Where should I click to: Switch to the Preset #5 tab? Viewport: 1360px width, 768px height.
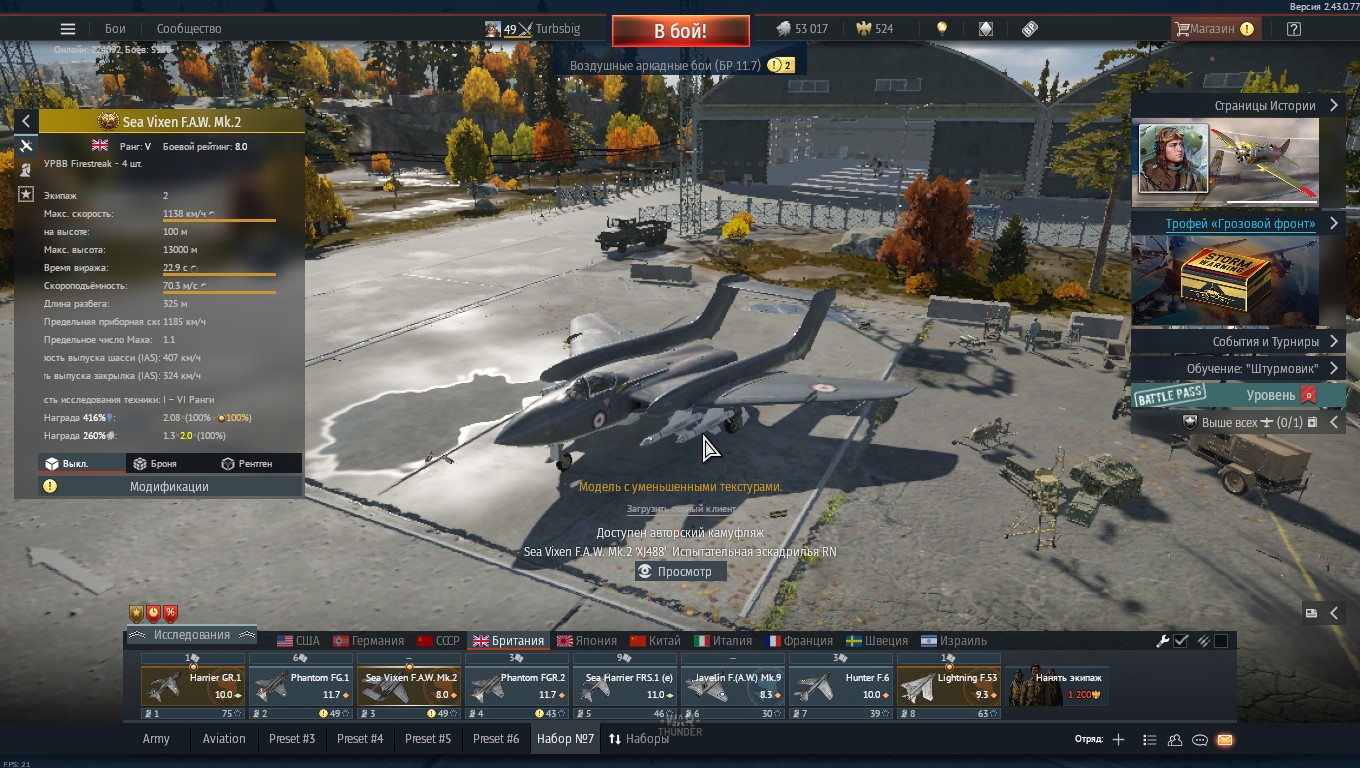tap(428, 739)
